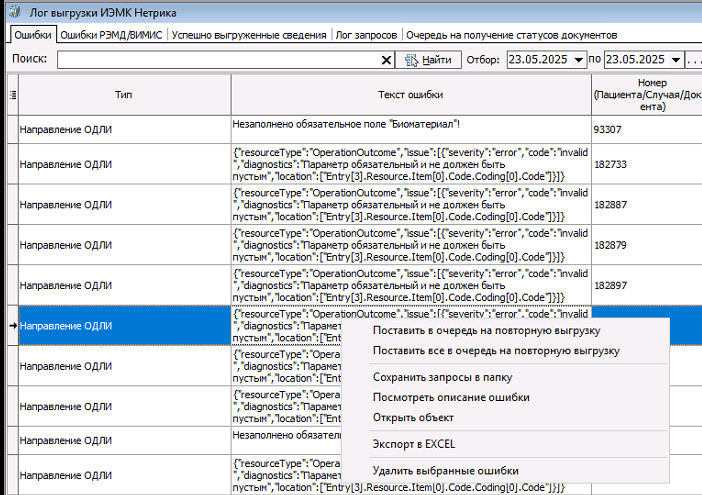Choose Поставить в очередь на повторную выгрузку
The height and width of the screenshot is (495, 702).
tap(486, 331)
